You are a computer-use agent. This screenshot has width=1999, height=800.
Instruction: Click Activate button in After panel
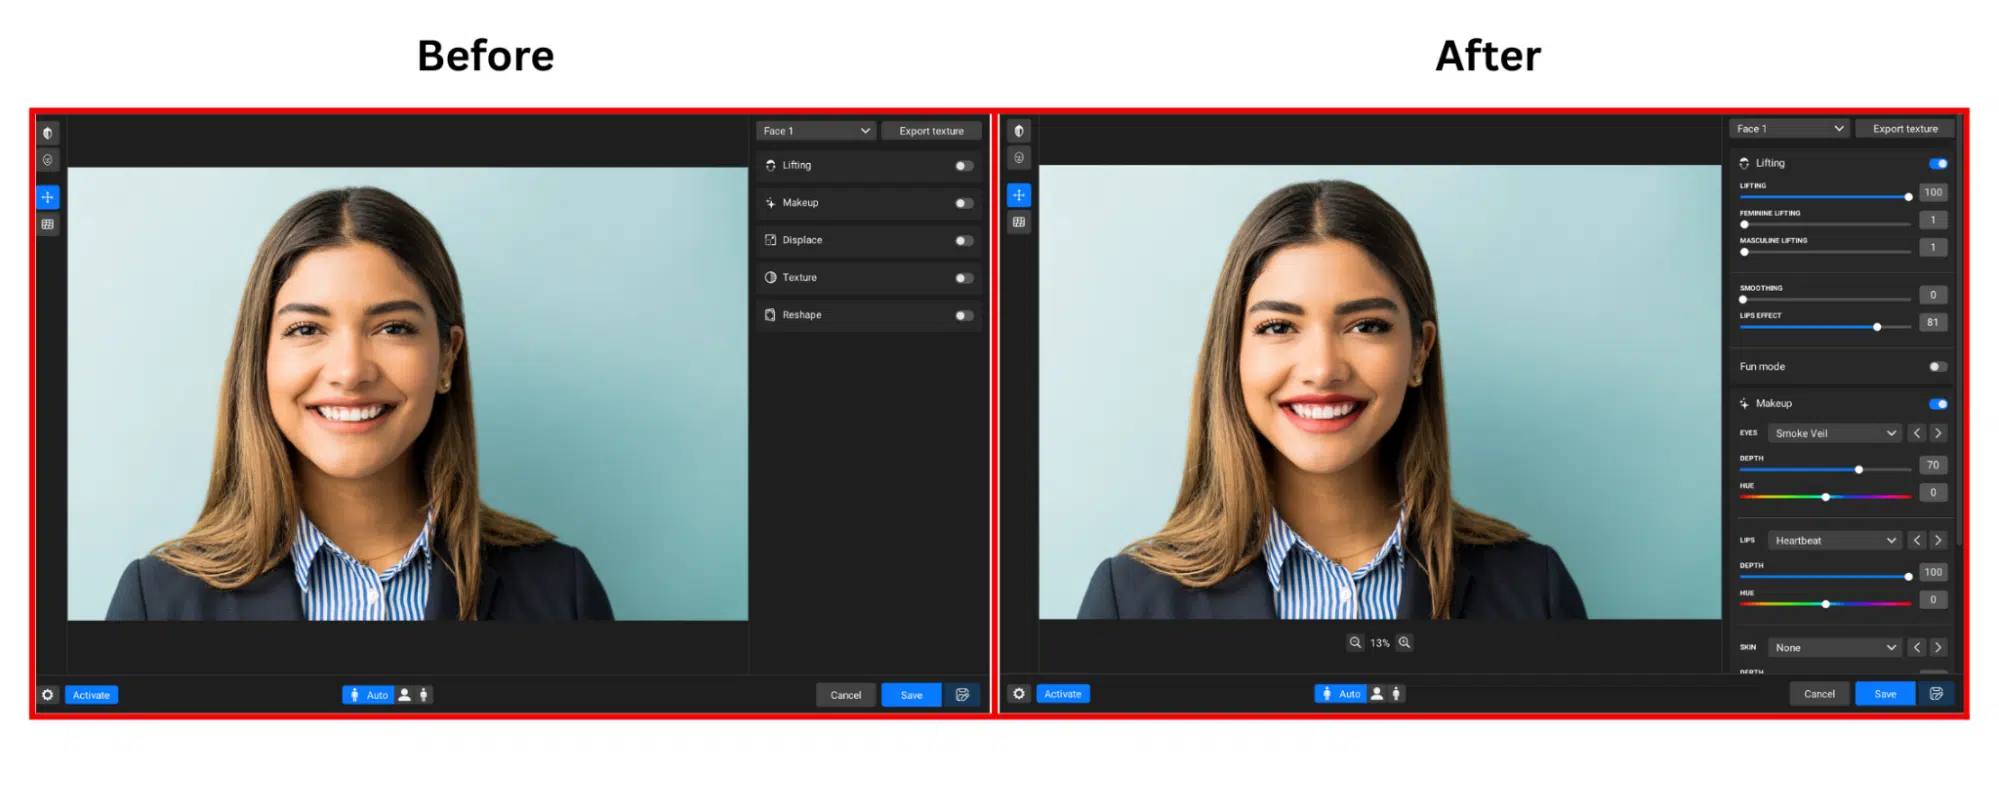(1063, 694)
